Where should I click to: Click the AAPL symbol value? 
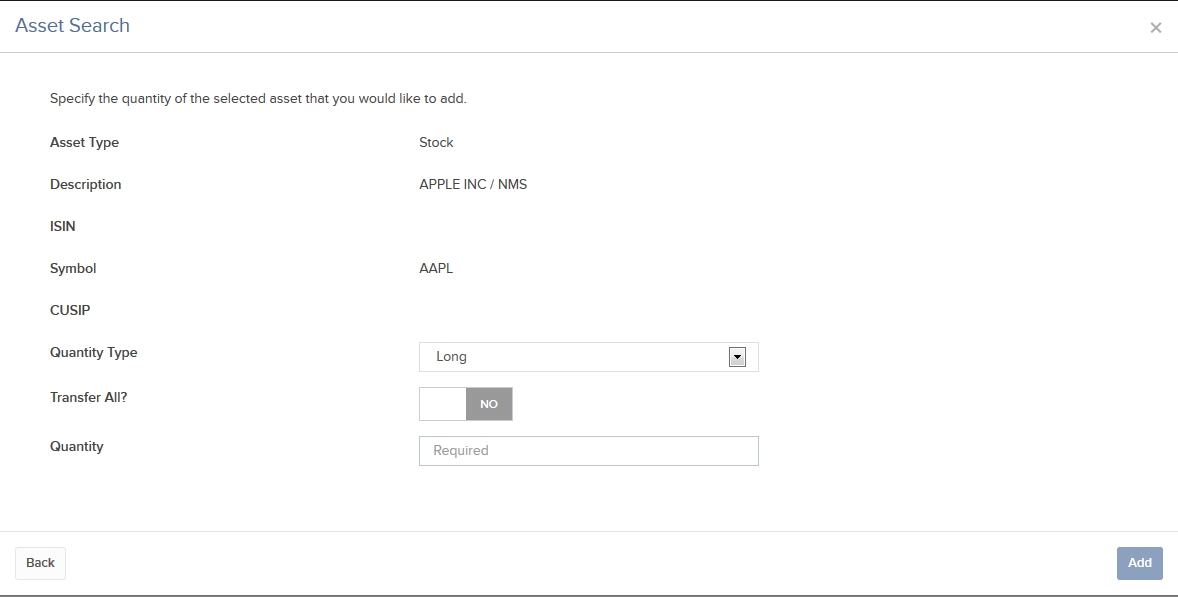(x=436, y=269)
